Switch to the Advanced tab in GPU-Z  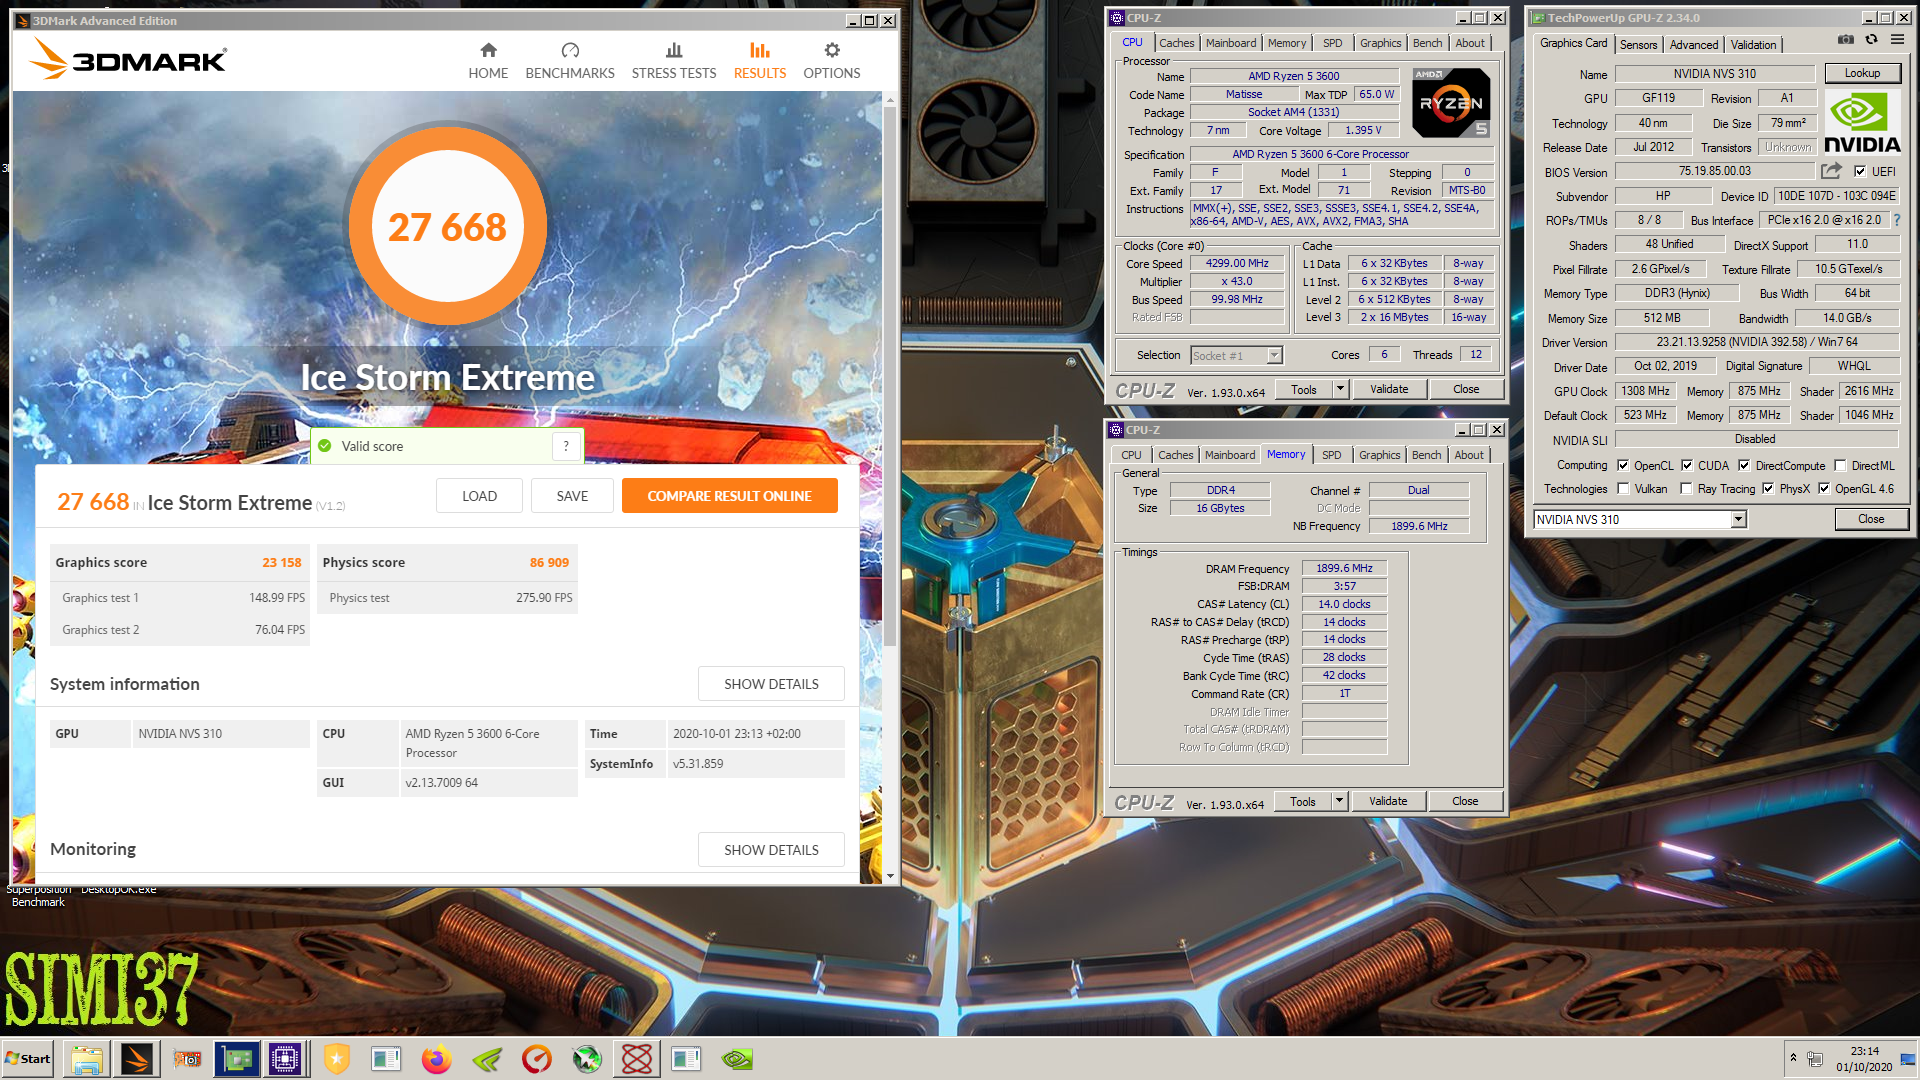pyautogui.click(x=1694, y=45)
